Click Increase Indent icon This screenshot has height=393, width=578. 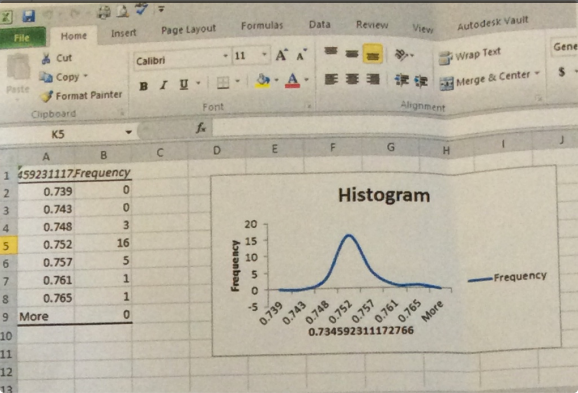tap(421, 81)
